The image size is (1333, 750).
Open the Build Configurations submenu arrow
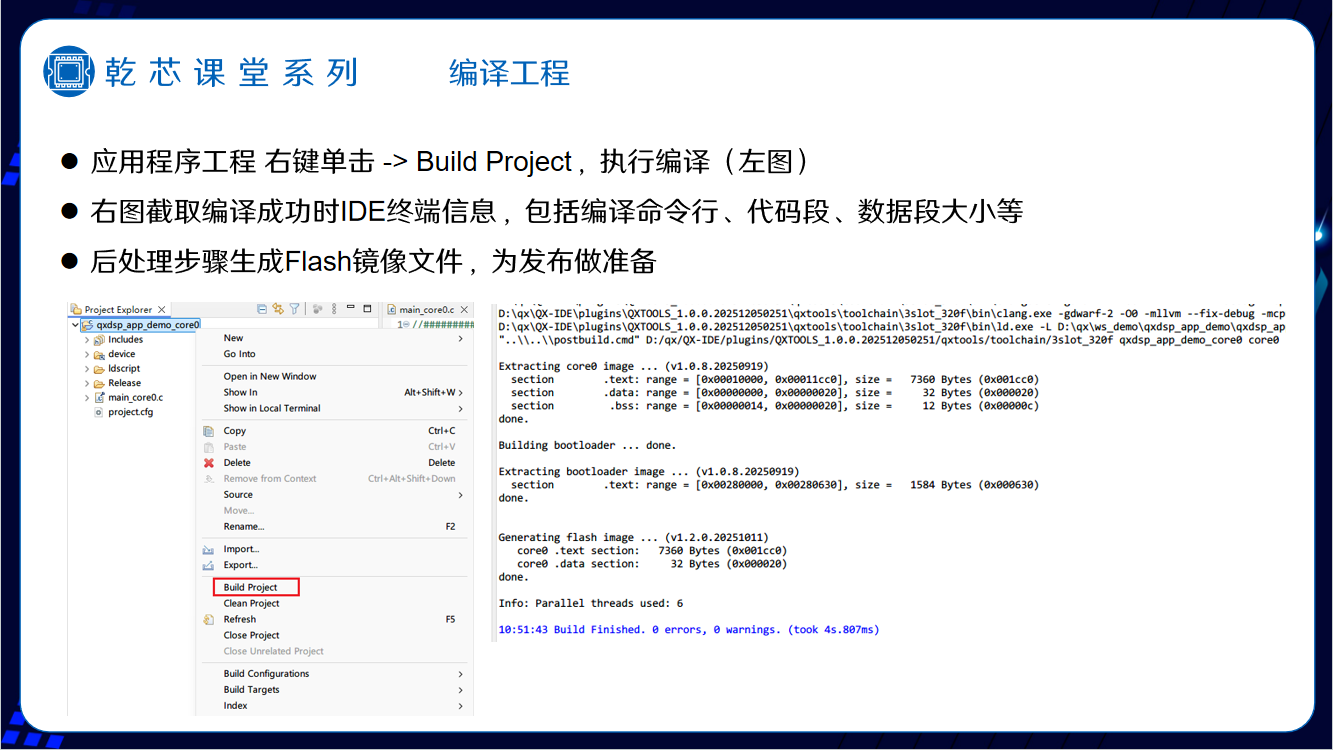pyautogui.click(x=460, y=674)
